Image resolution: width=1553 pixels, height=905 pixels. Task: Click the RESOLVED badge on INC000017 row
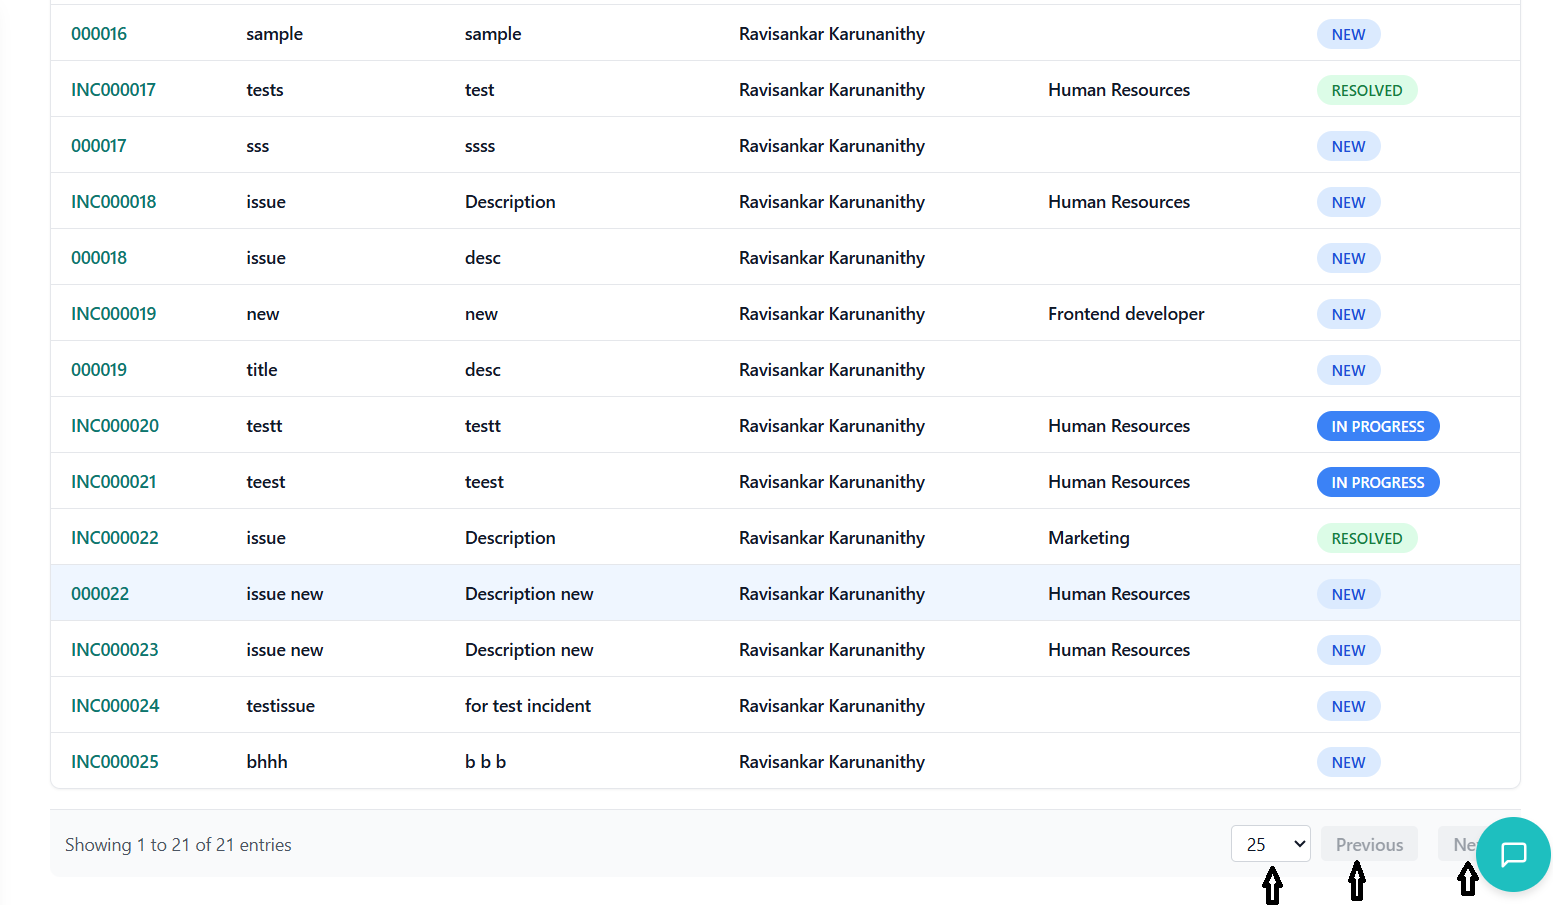(x=1366, y=90)
